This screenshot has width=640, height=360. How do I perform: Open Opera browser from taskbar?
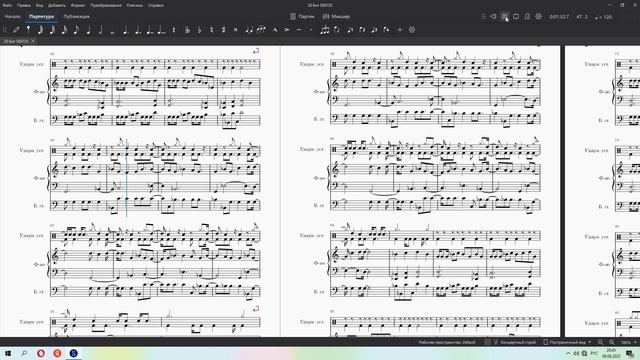point(41,353)
